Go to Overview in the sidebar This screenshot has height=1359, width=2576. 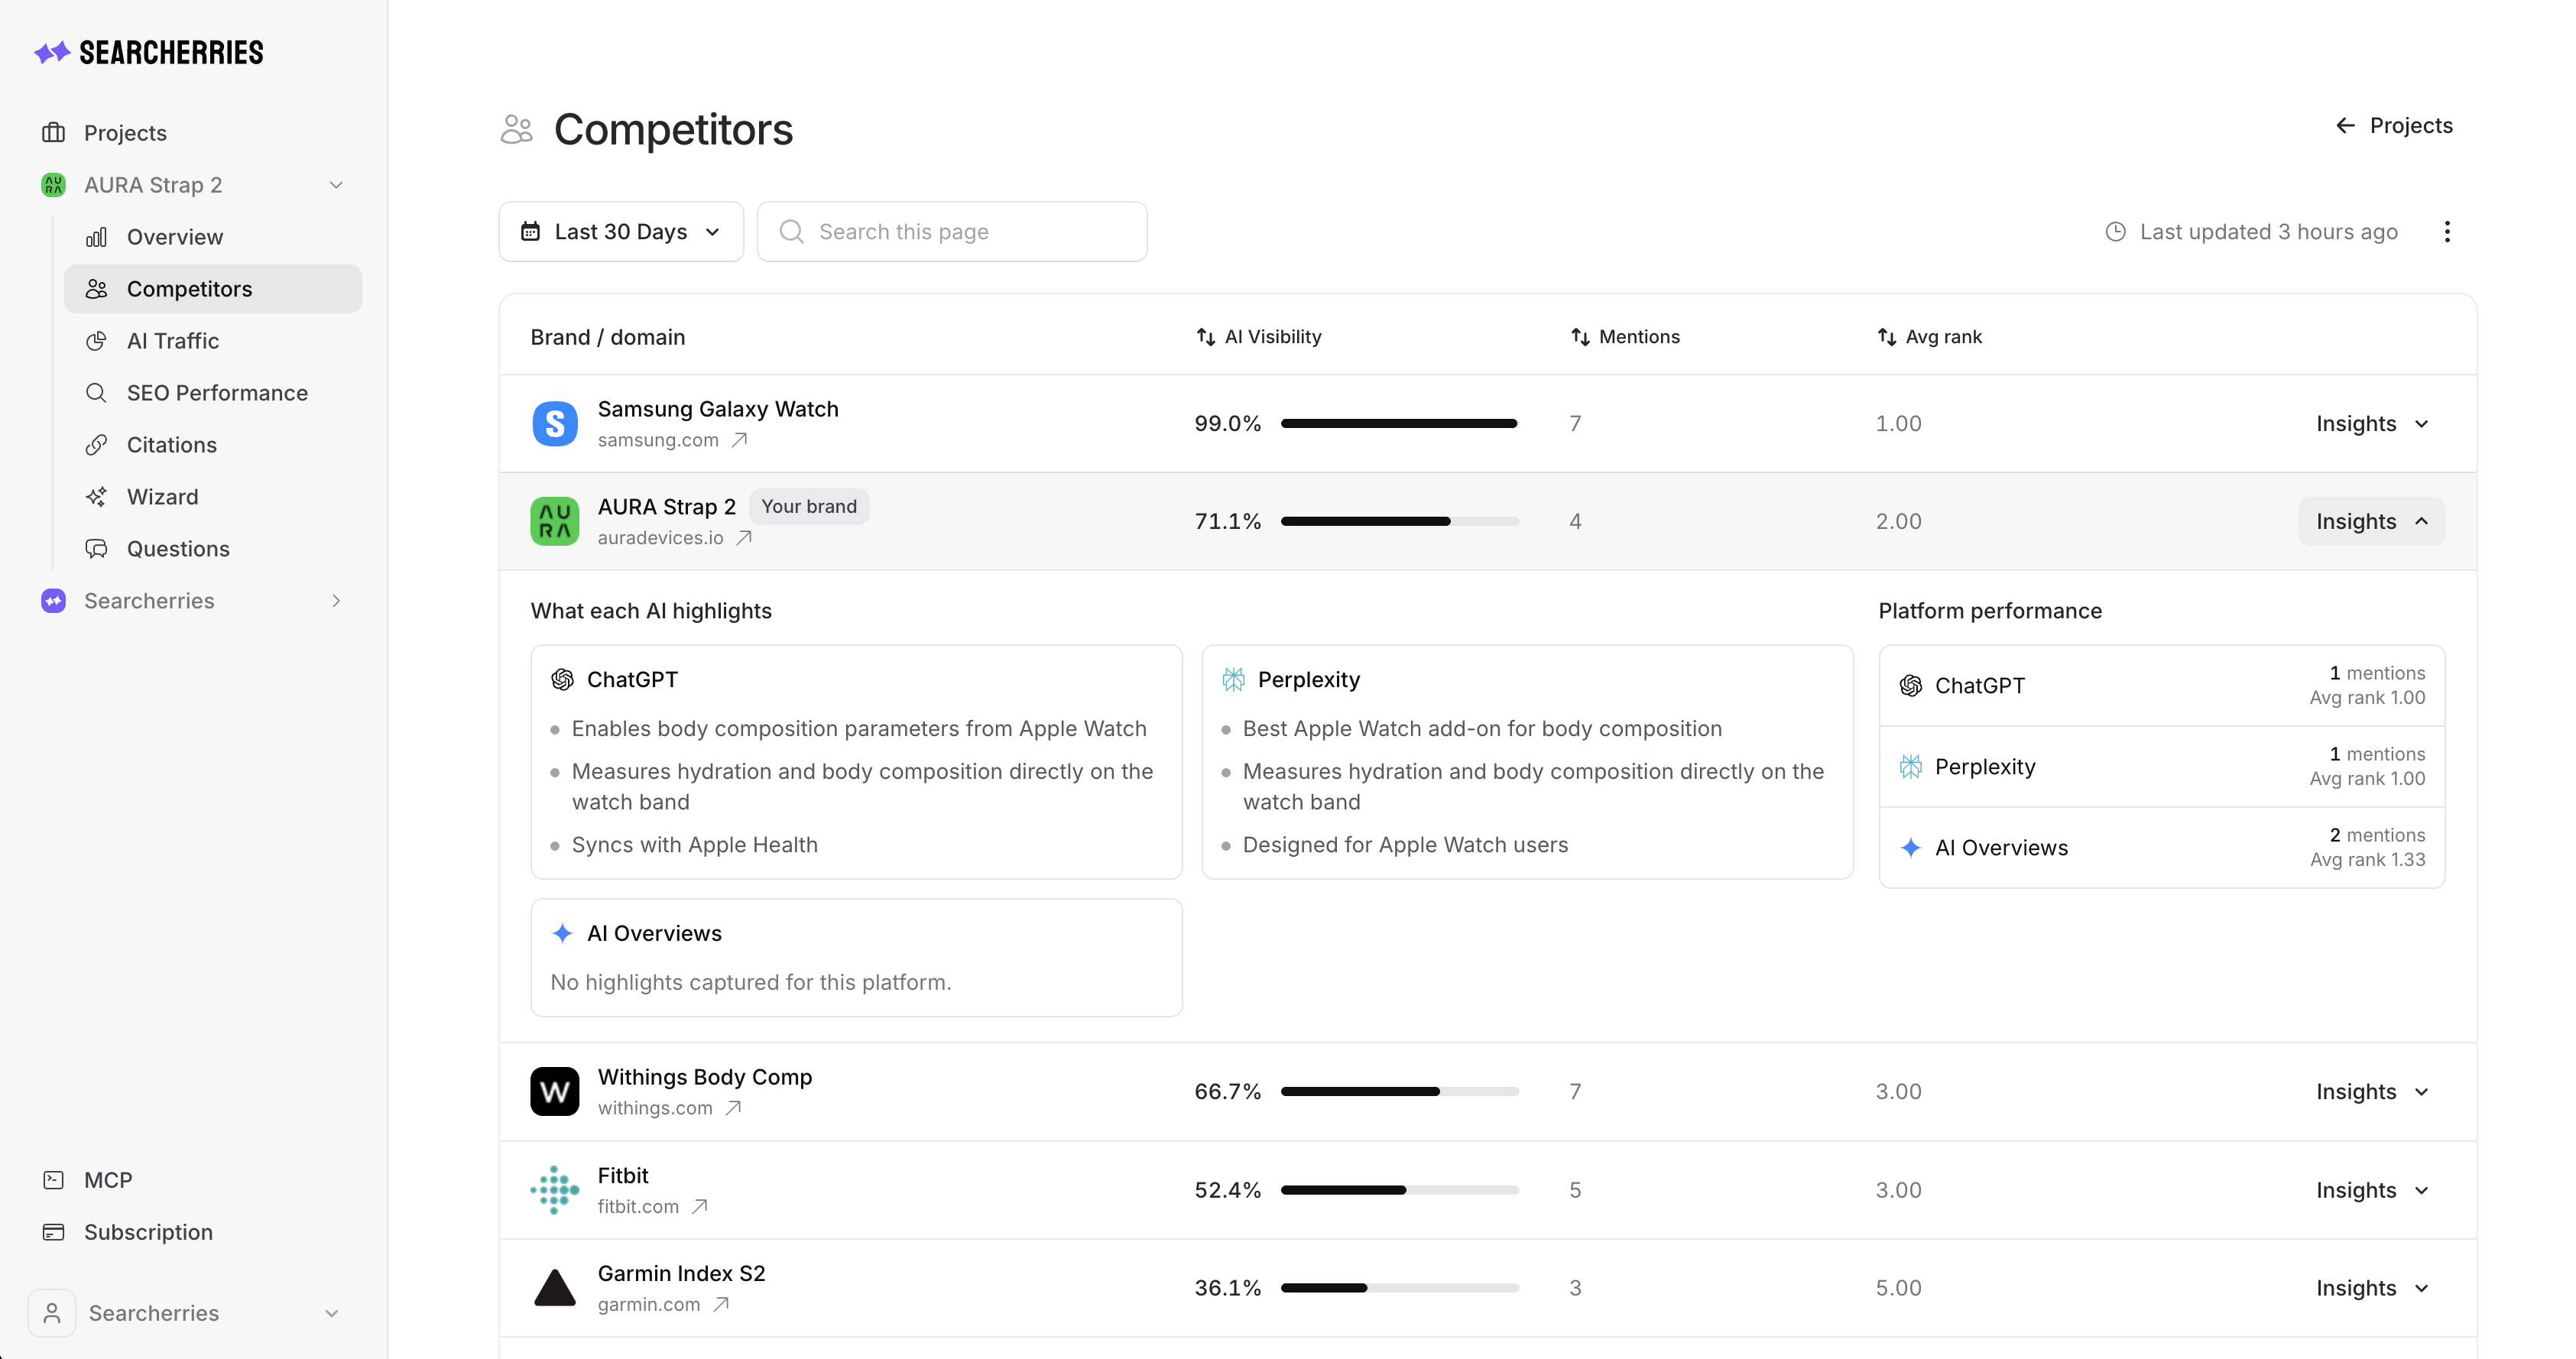213,237
